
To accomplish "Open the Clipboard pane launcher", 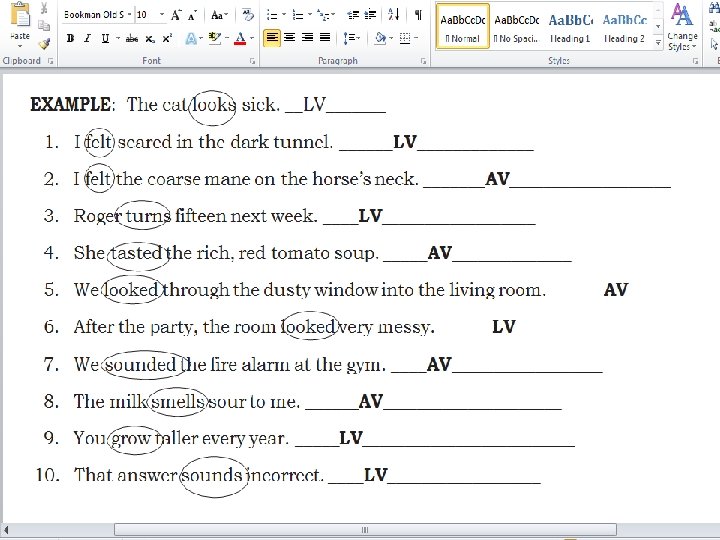I will click(x=50, y=61).
